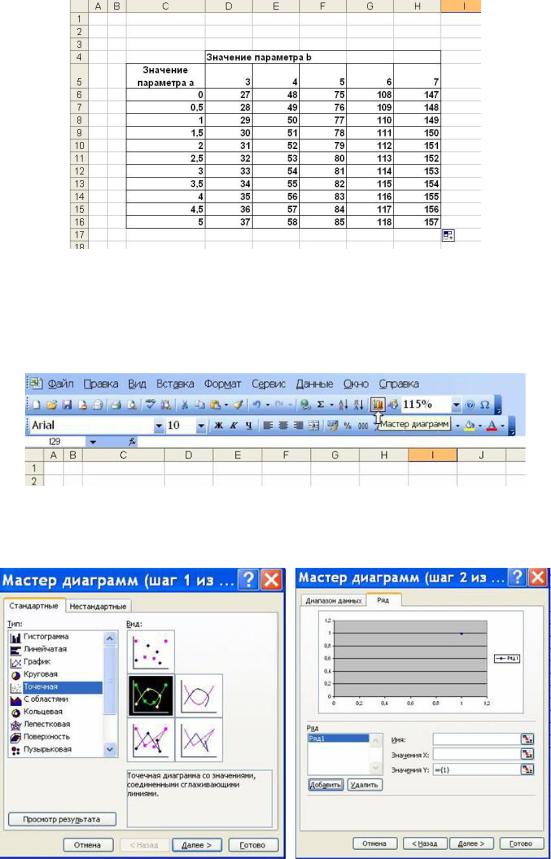The width and height of the screenshot is (551, 859).
Task: Click the Просмотр результата button
Action: click(62, 819)
